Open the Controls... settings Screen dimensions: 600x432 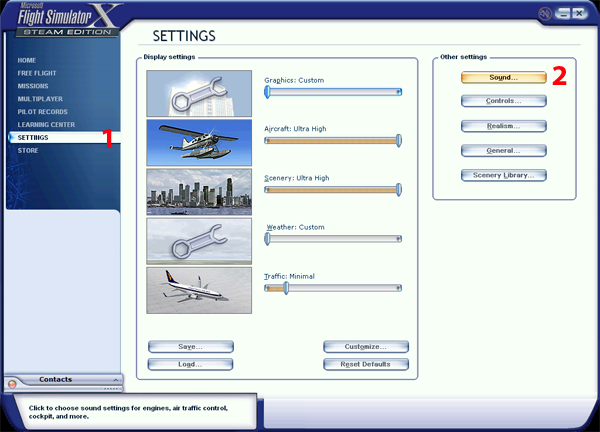pyautogui.click(x=504, y=101)
